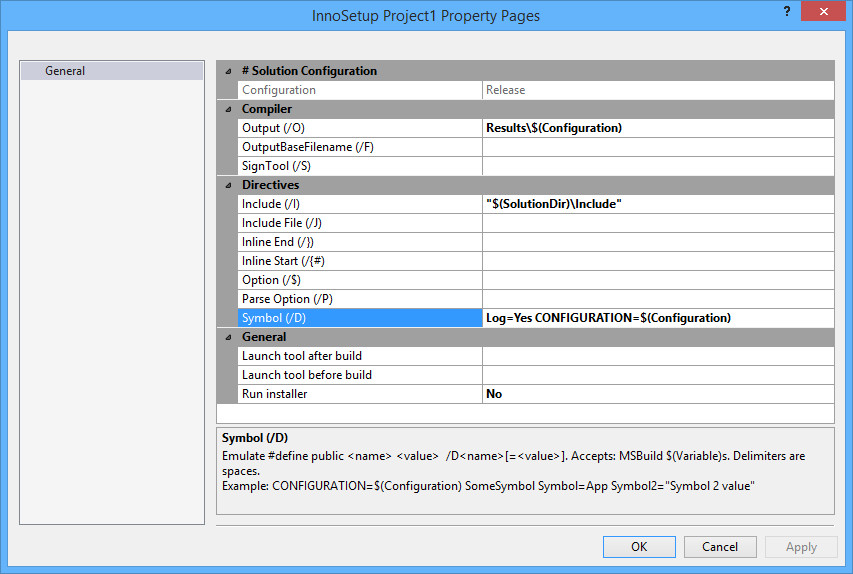Click the Emulate #define description text
This screenshot has width=853, height=574.
514,464
